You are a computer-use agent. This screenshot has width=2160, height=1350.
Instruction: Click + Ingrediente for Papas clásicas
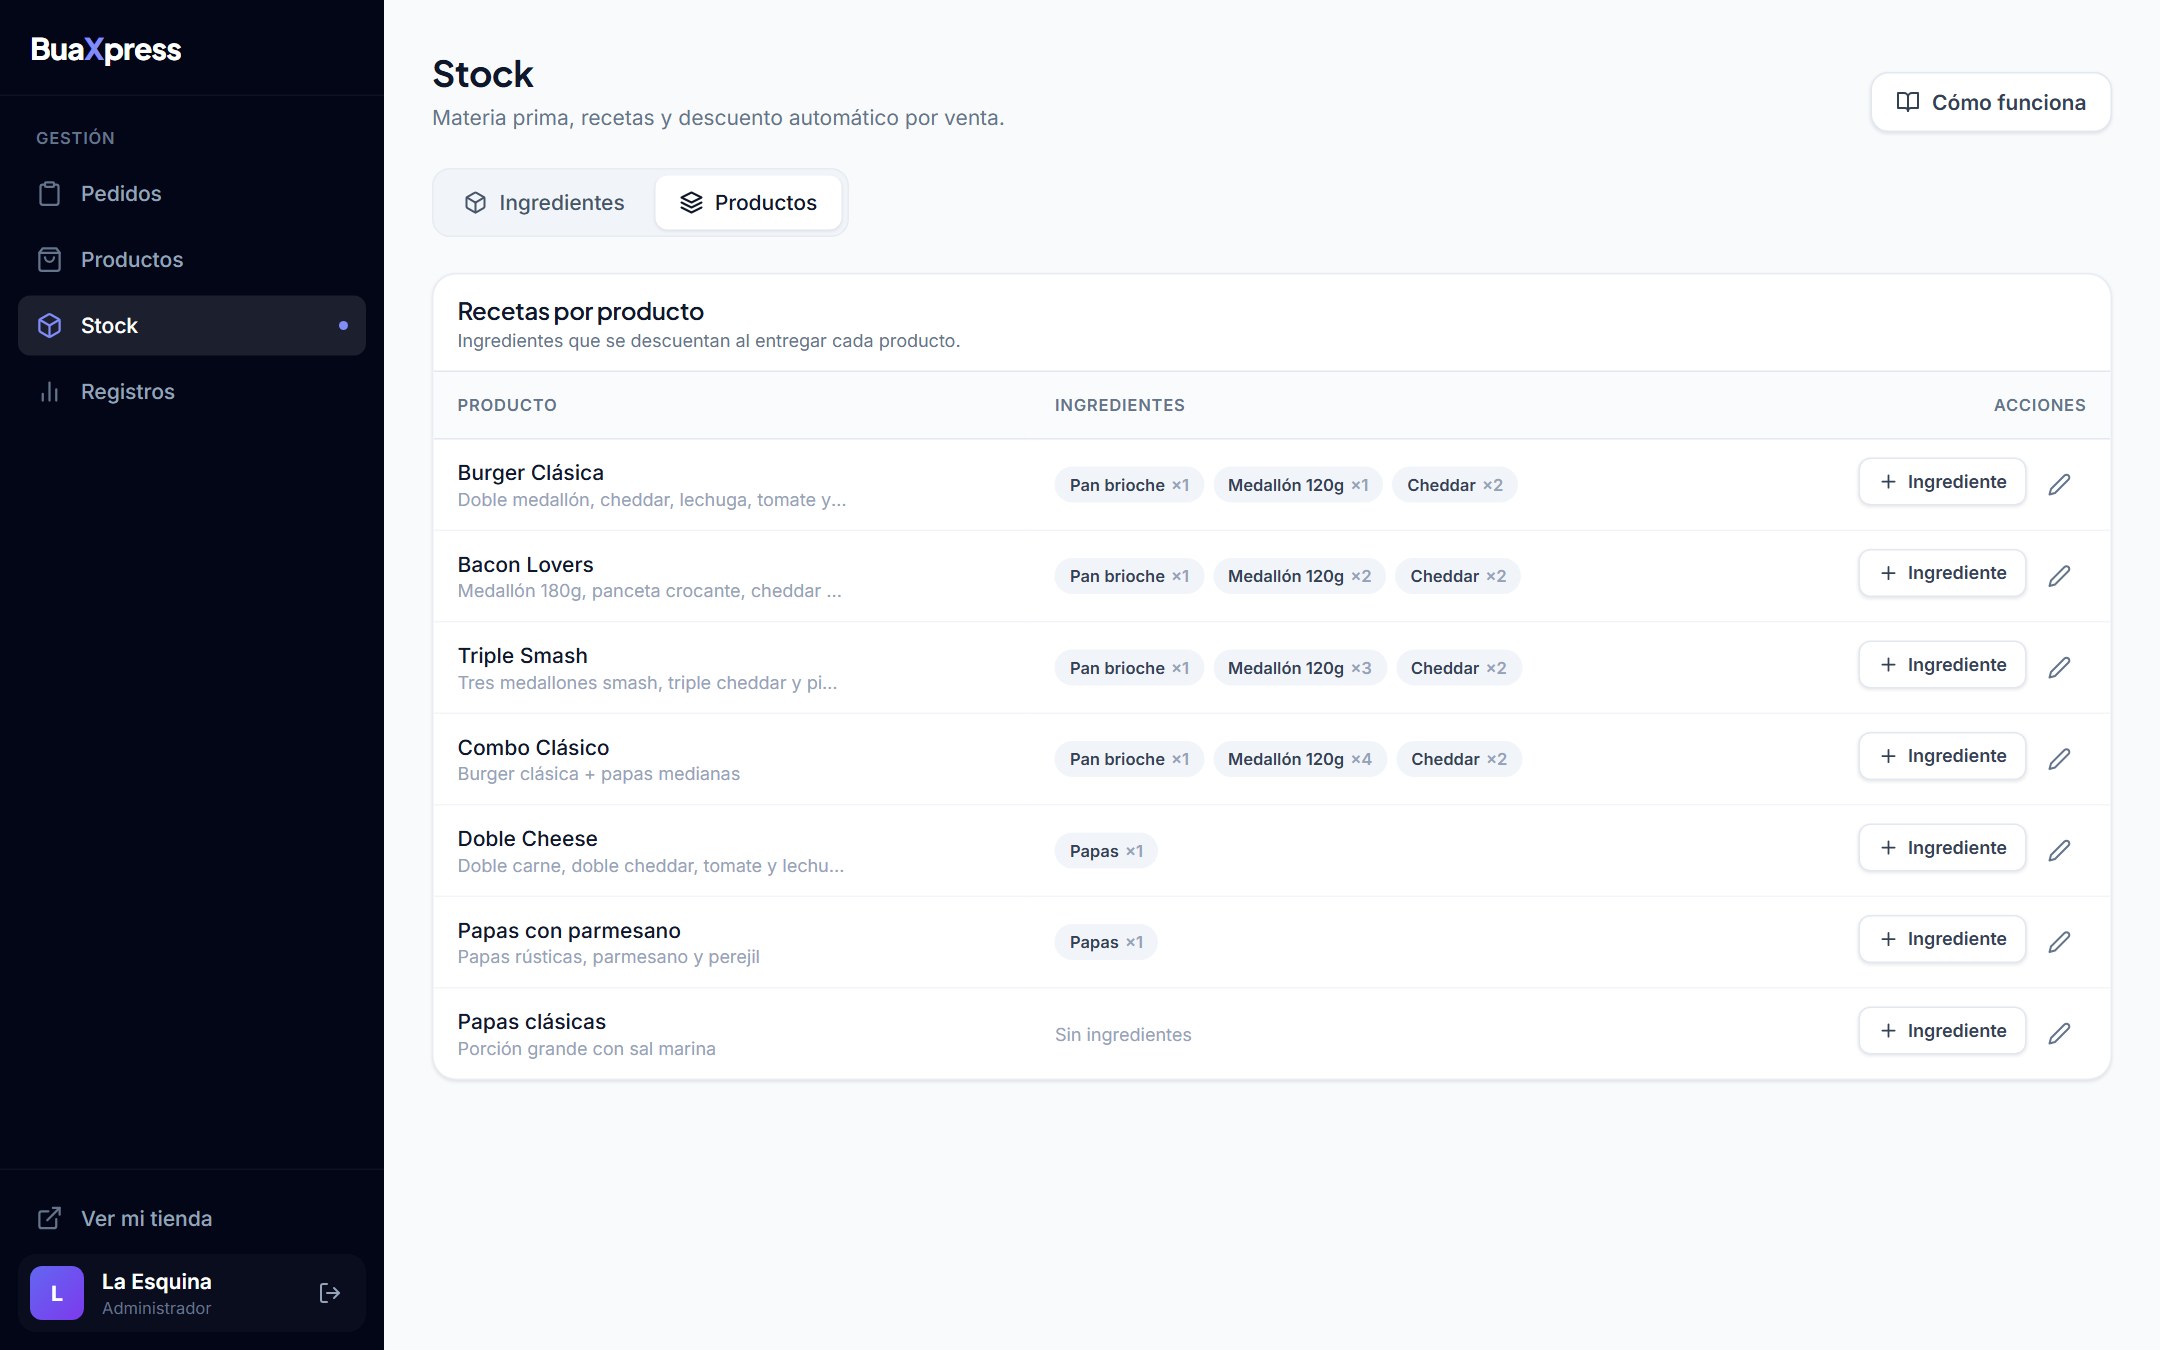[1942, 1030]
